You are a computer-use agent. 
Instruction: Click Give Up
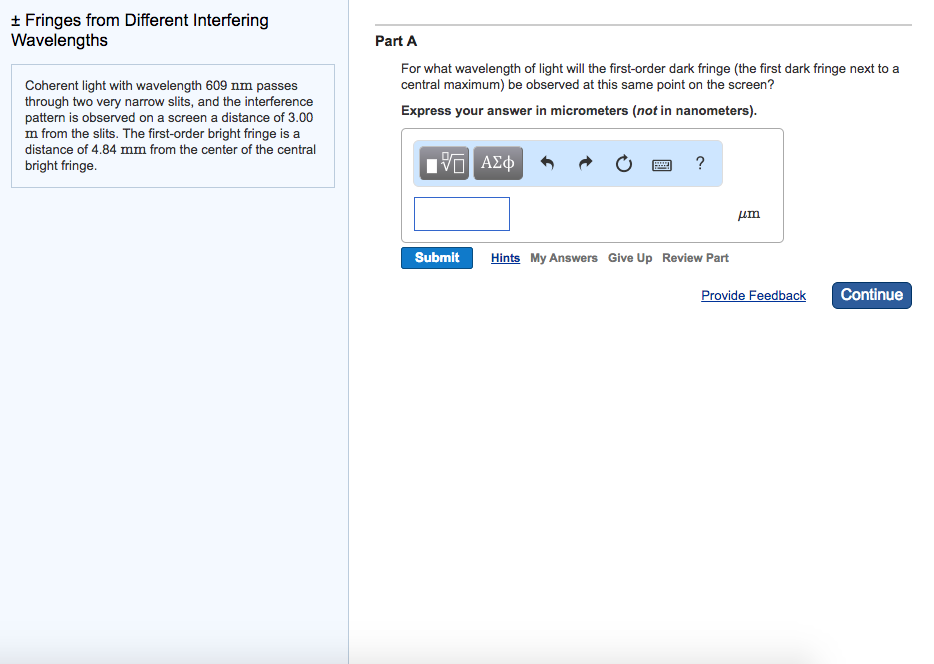click(x=630, y=258)
